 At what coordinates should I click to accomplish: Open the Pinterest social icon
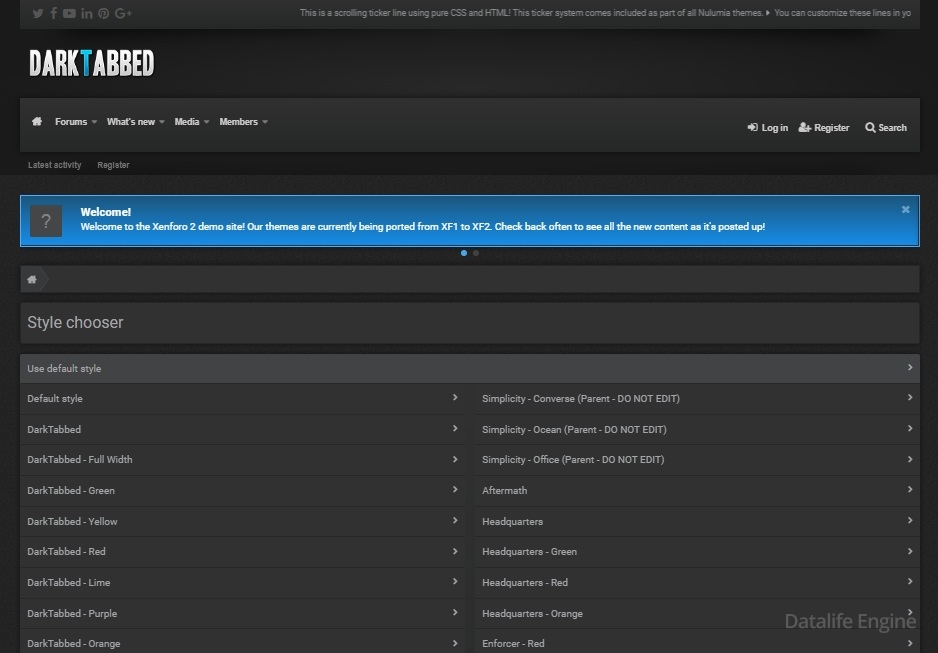coord(103,13)
